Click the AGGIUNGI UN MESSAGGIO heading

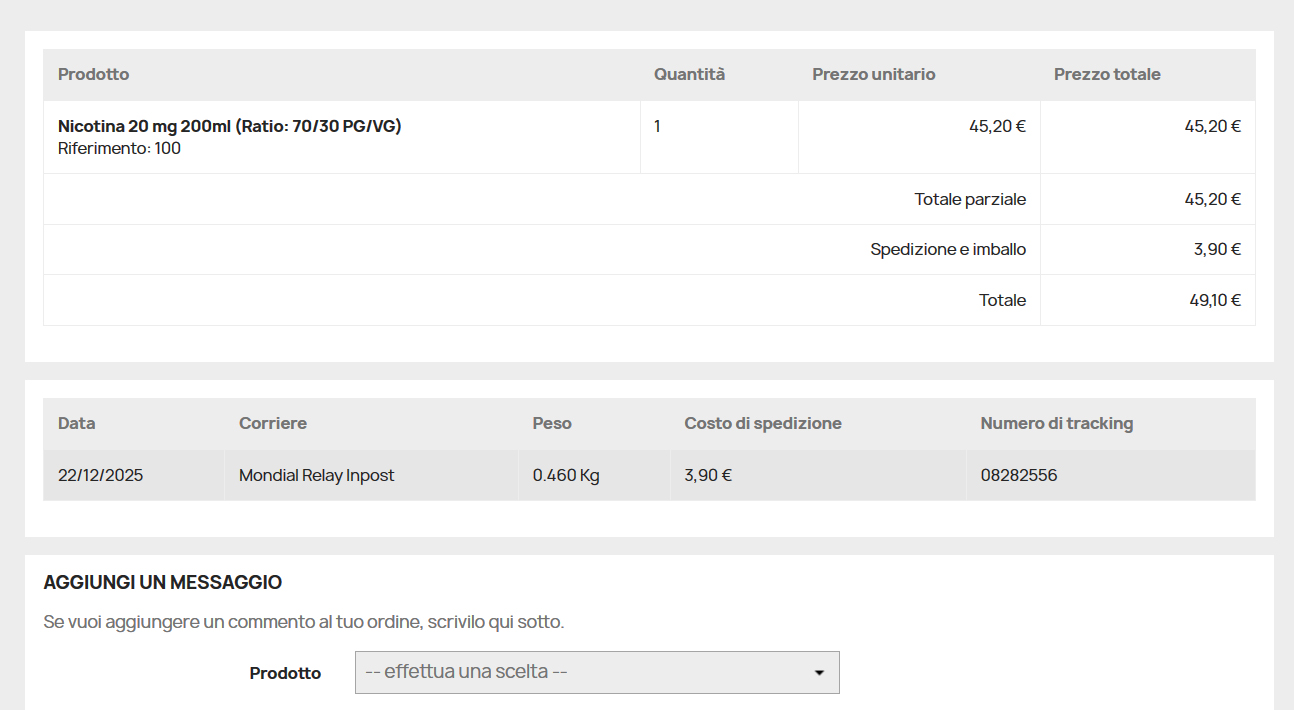tap(161, 582)
